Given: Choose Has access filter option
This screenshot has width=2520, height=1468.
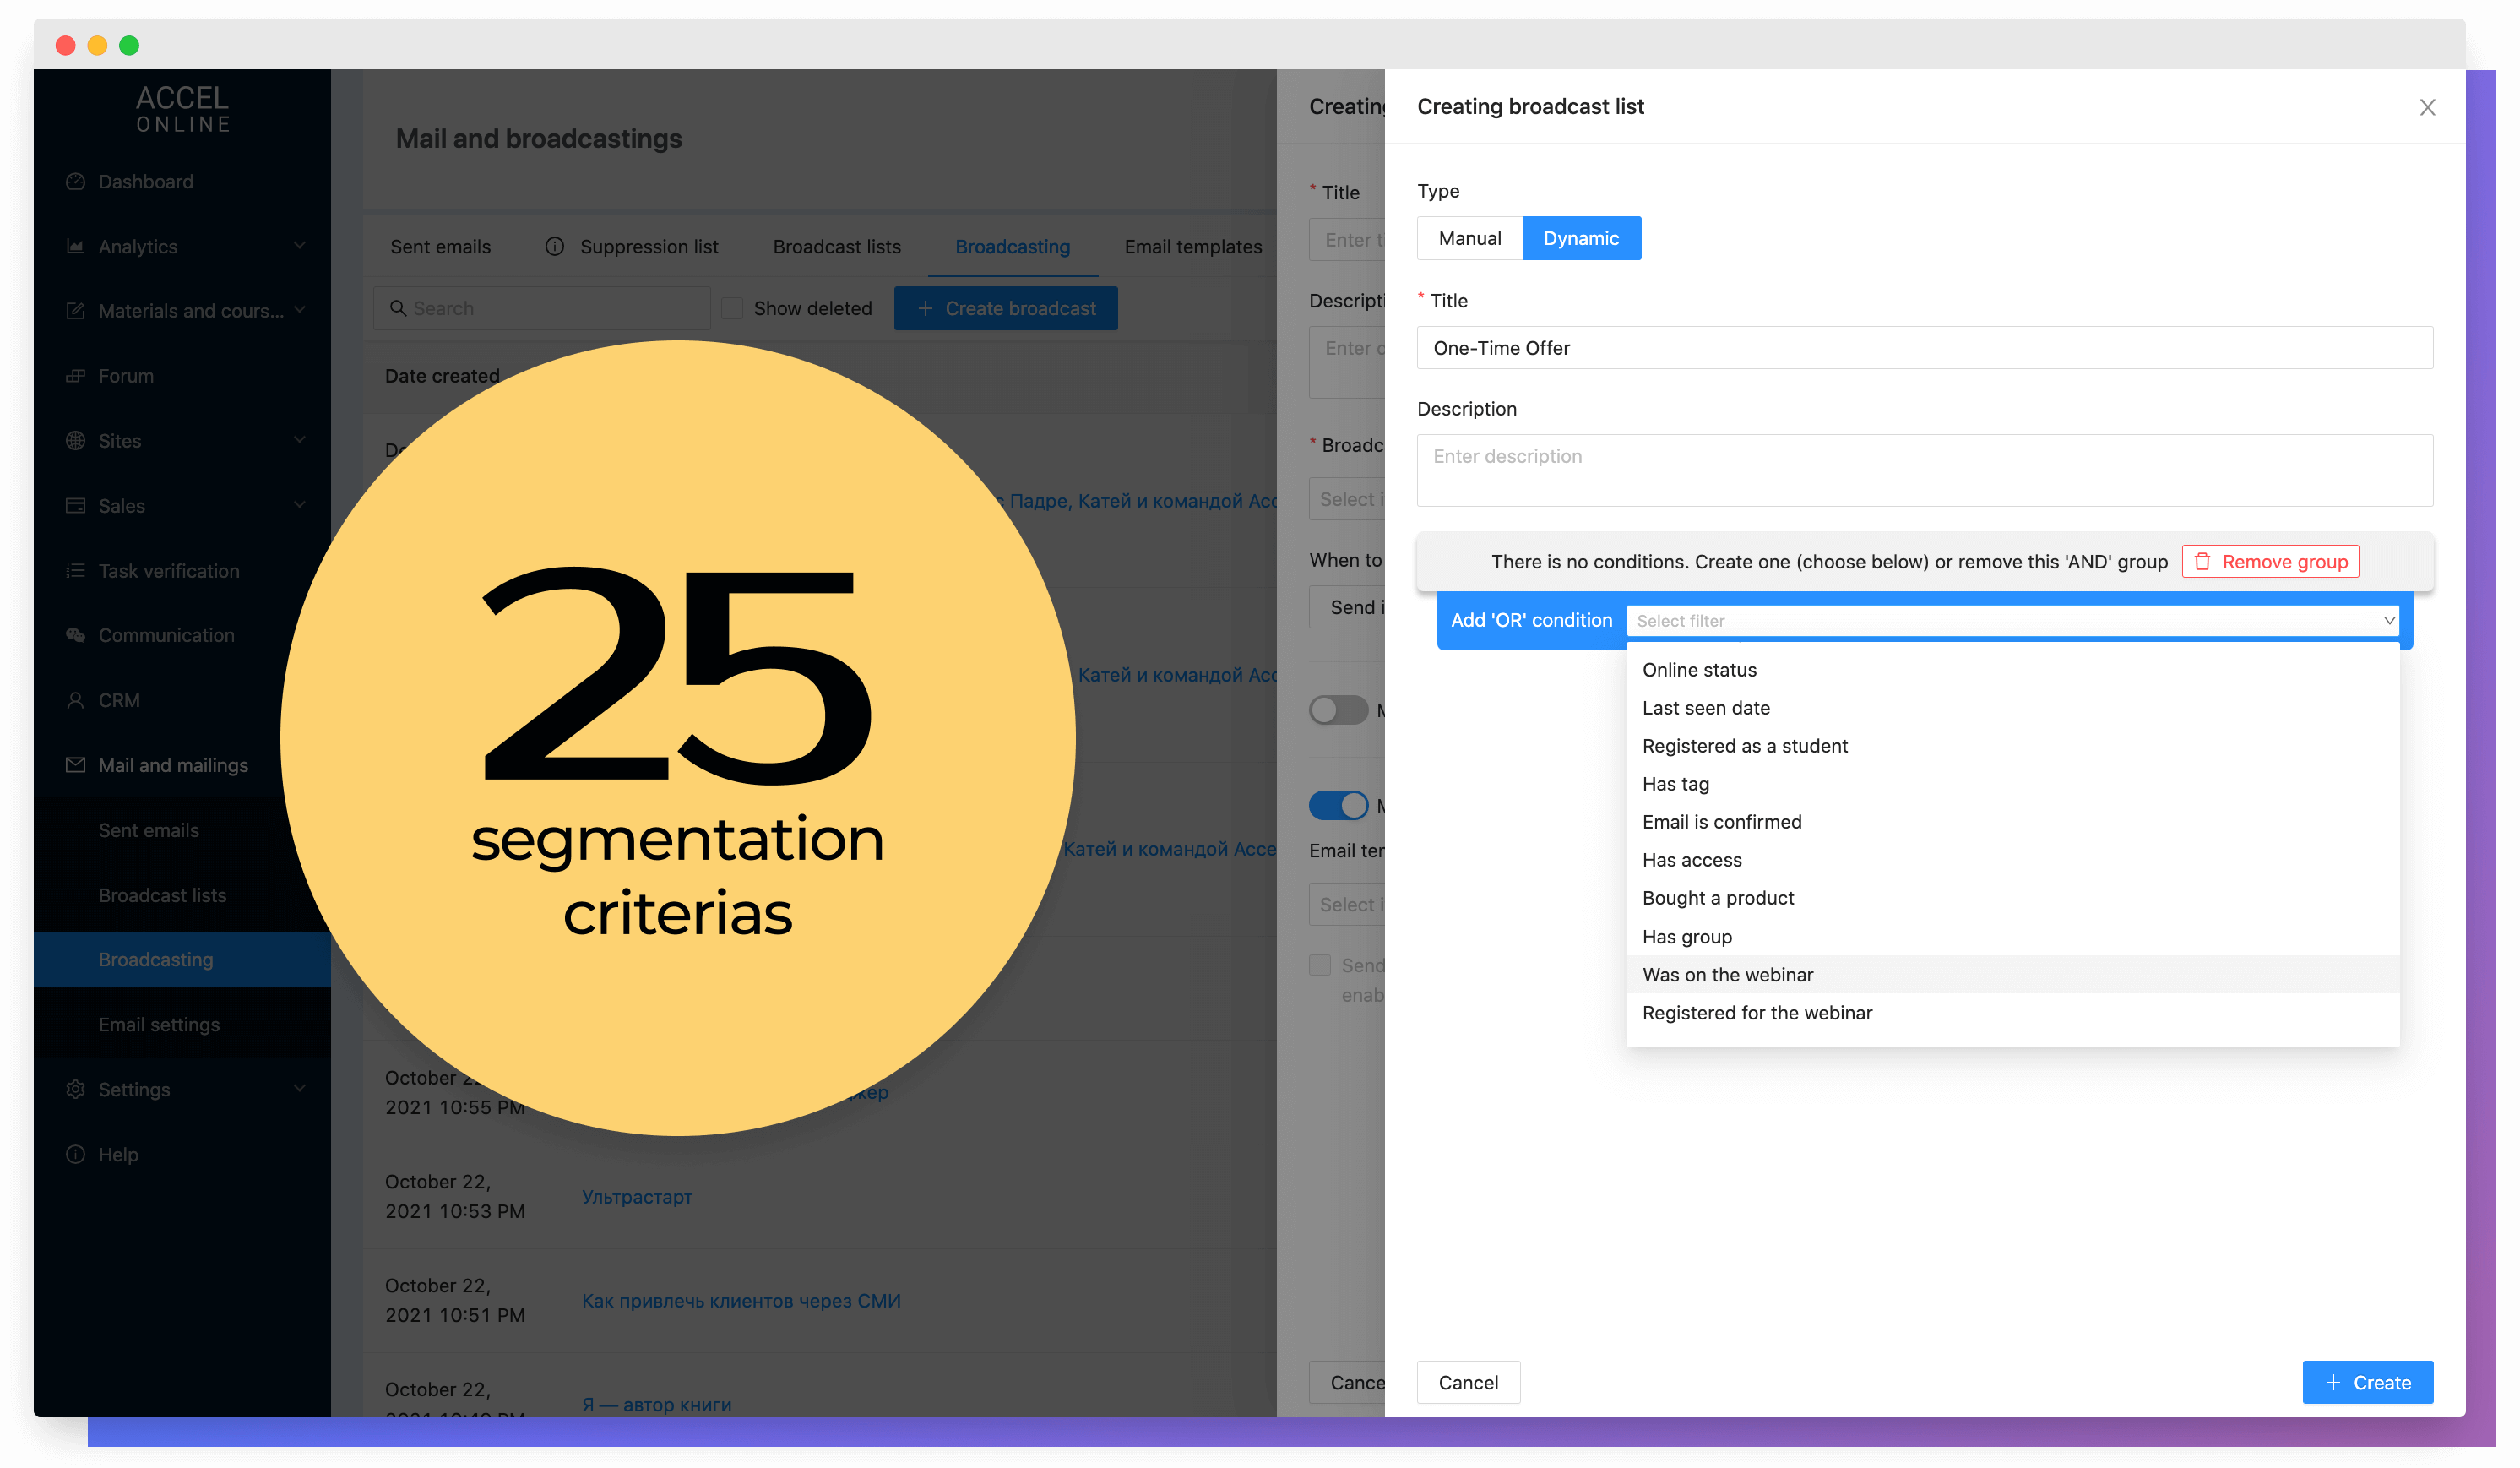Looking at the screenshot, I should [2013, 860].
